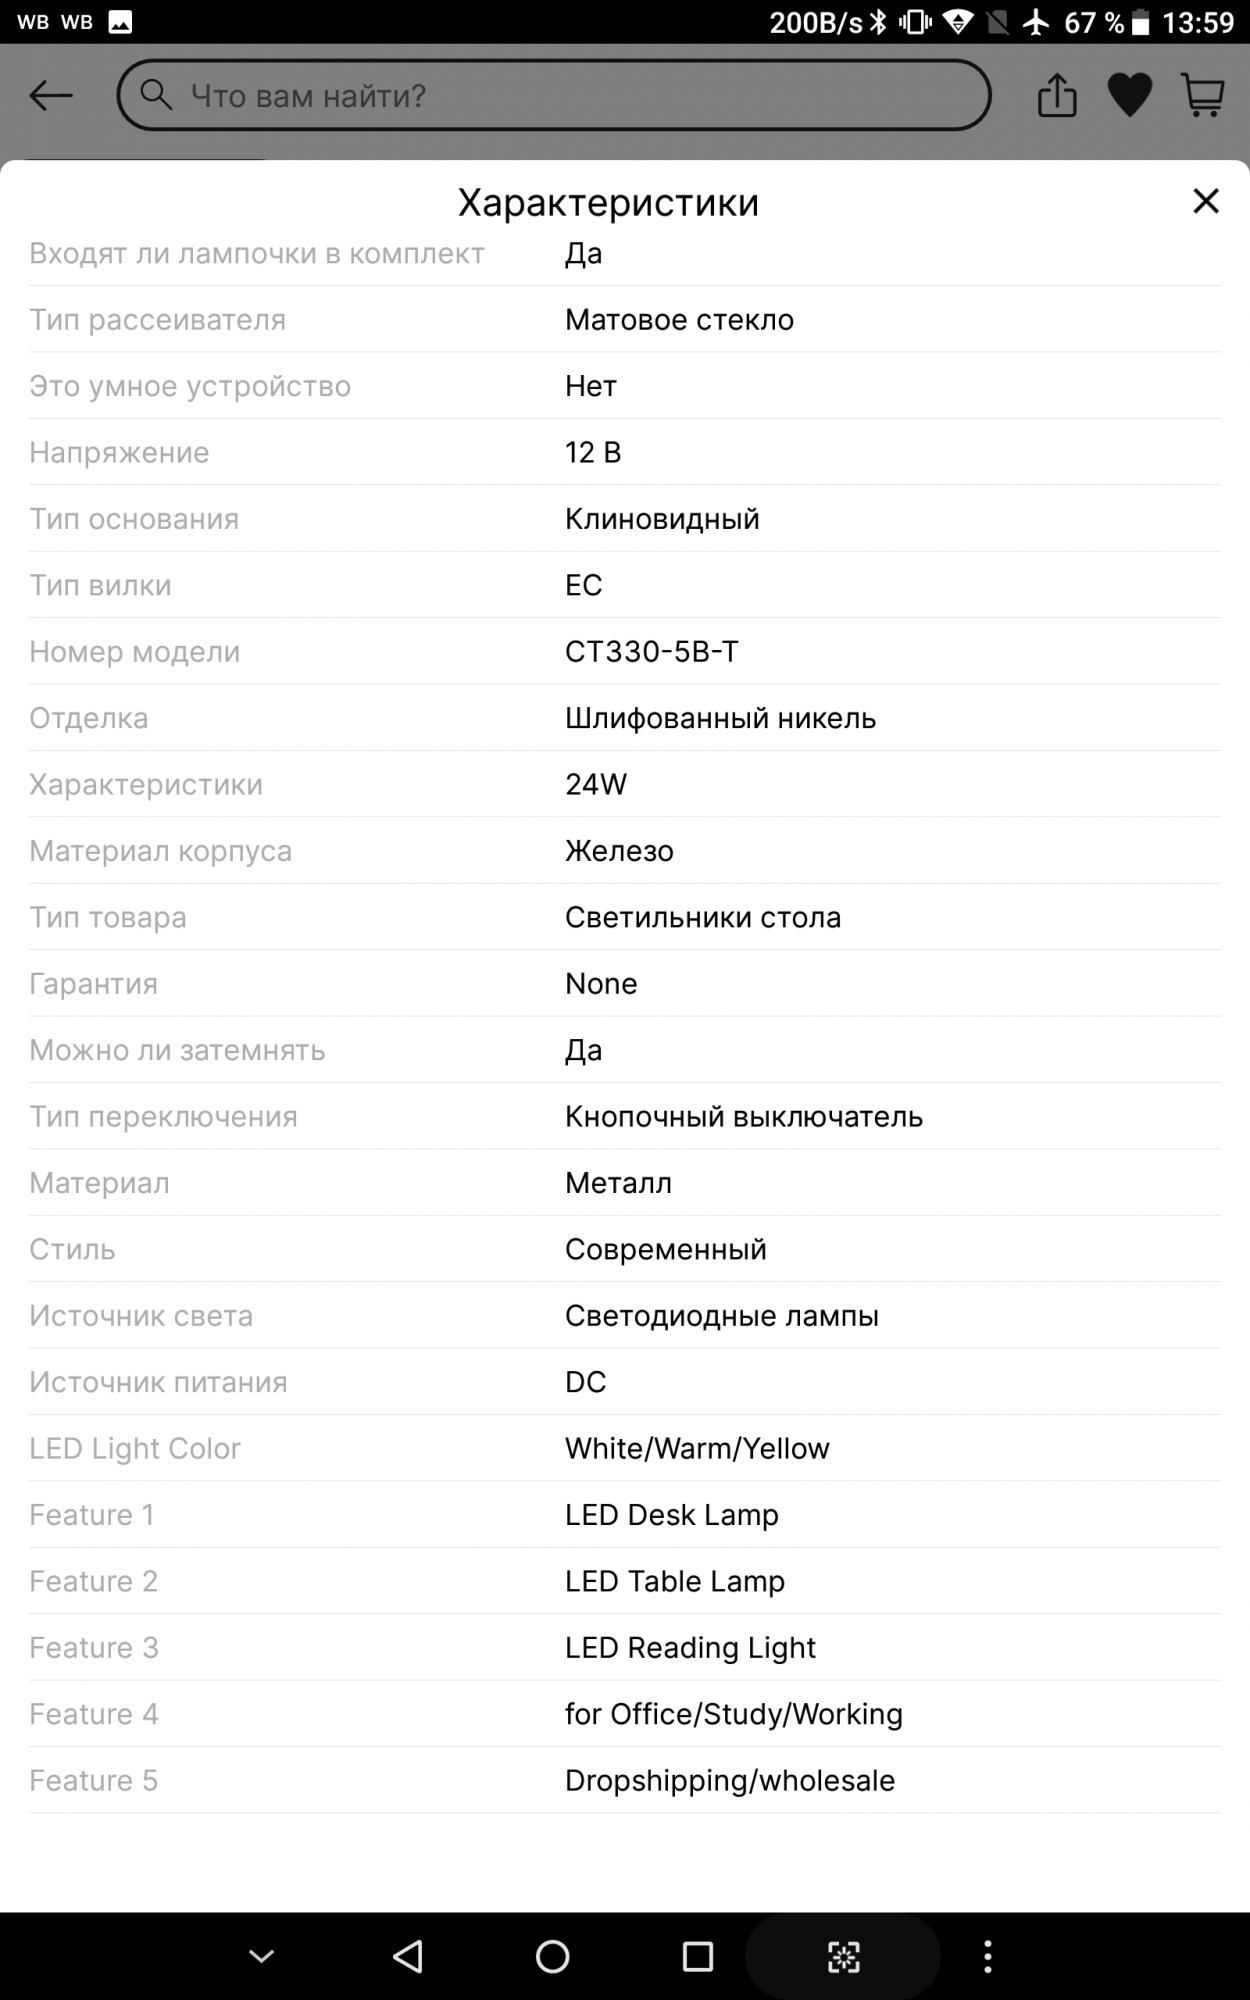The width and height of the screenshot is (1250, 2000).
Task: Tap the 'Характеристики' sheet title
Action: point(608,202)
